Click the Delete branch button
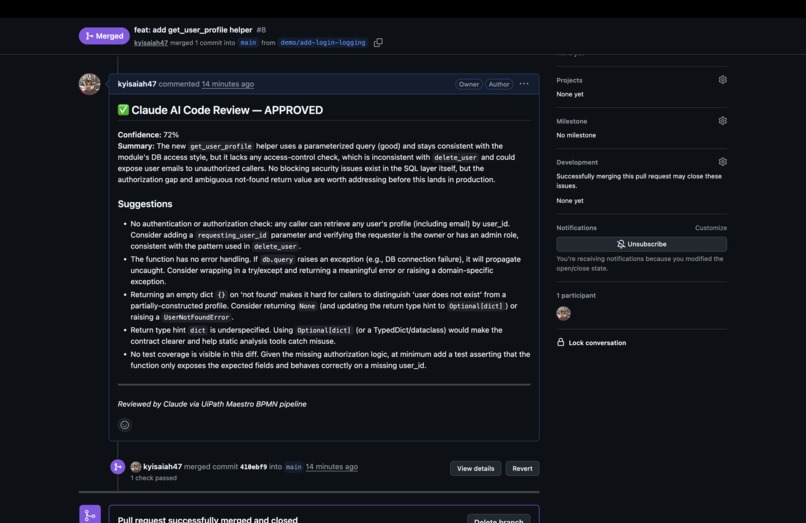The width and height of the screenshot is (806, 523). coord(499,519)
